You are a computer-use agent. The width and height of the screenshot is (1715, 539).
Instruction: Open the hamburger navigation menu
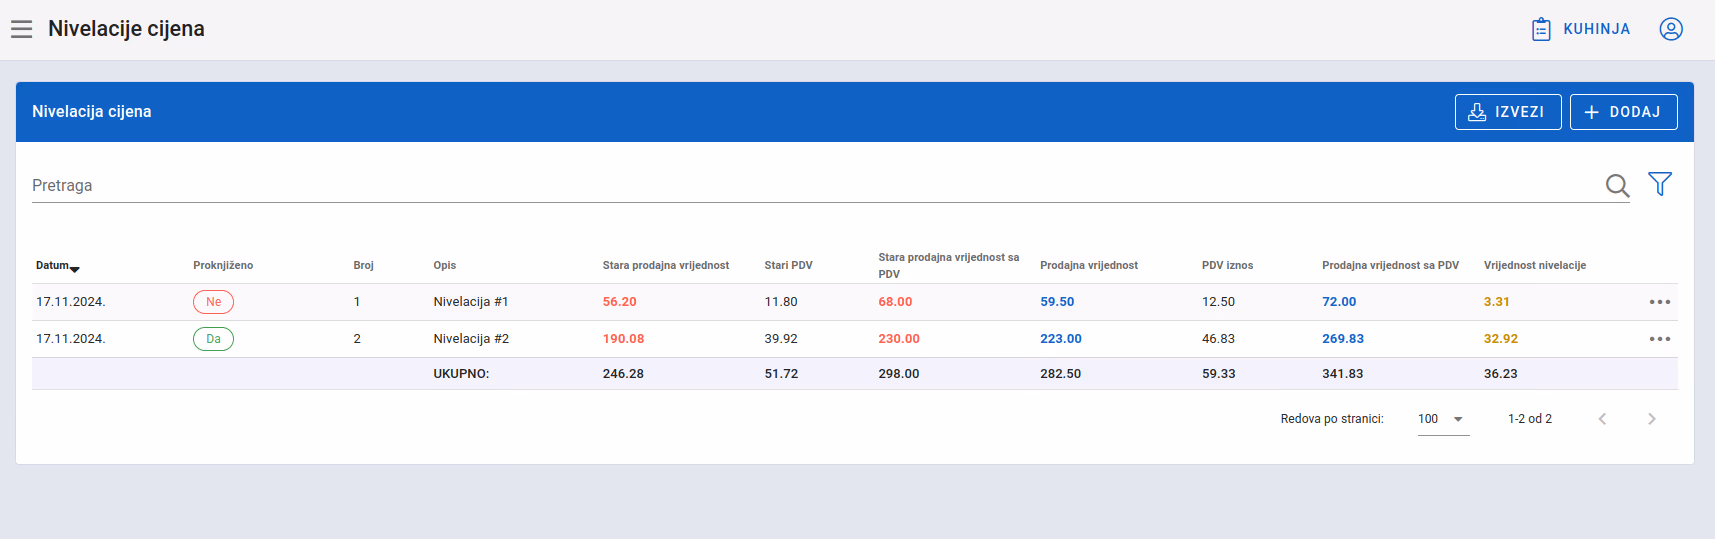pyautogui.click(x=22, y=29)
